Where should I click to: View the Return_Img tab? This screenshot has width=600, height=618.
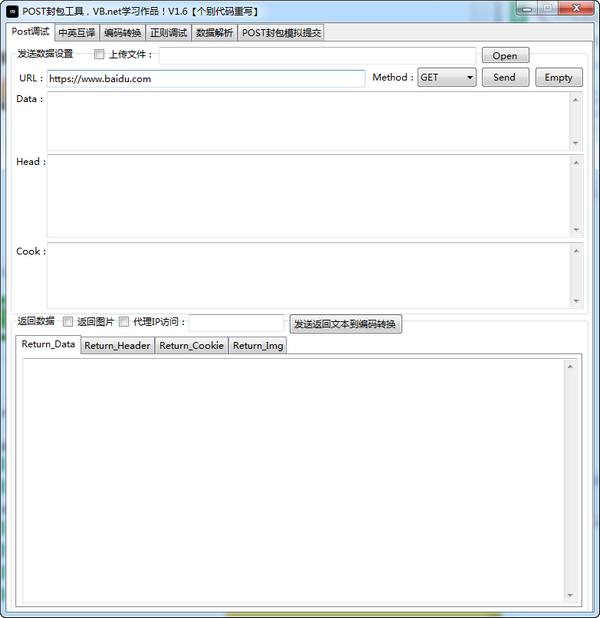point(258,346)
